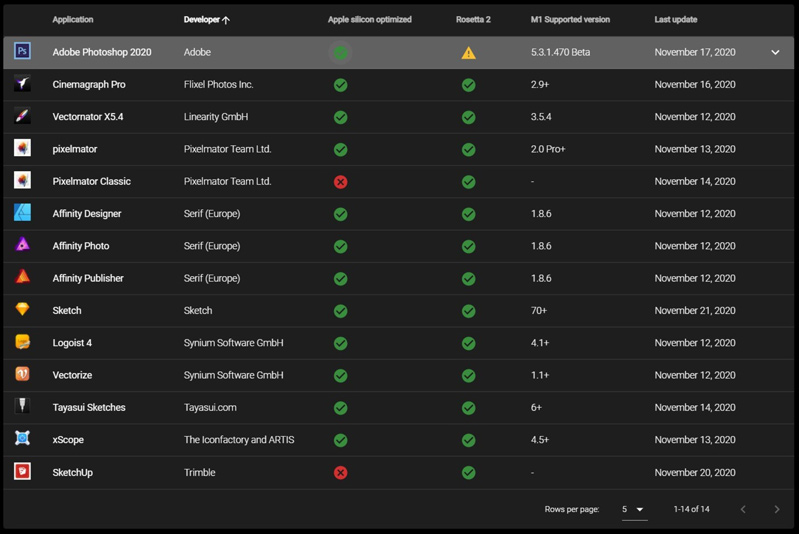Click the Last update column header

pyautogui.click(x=676, y=20)
